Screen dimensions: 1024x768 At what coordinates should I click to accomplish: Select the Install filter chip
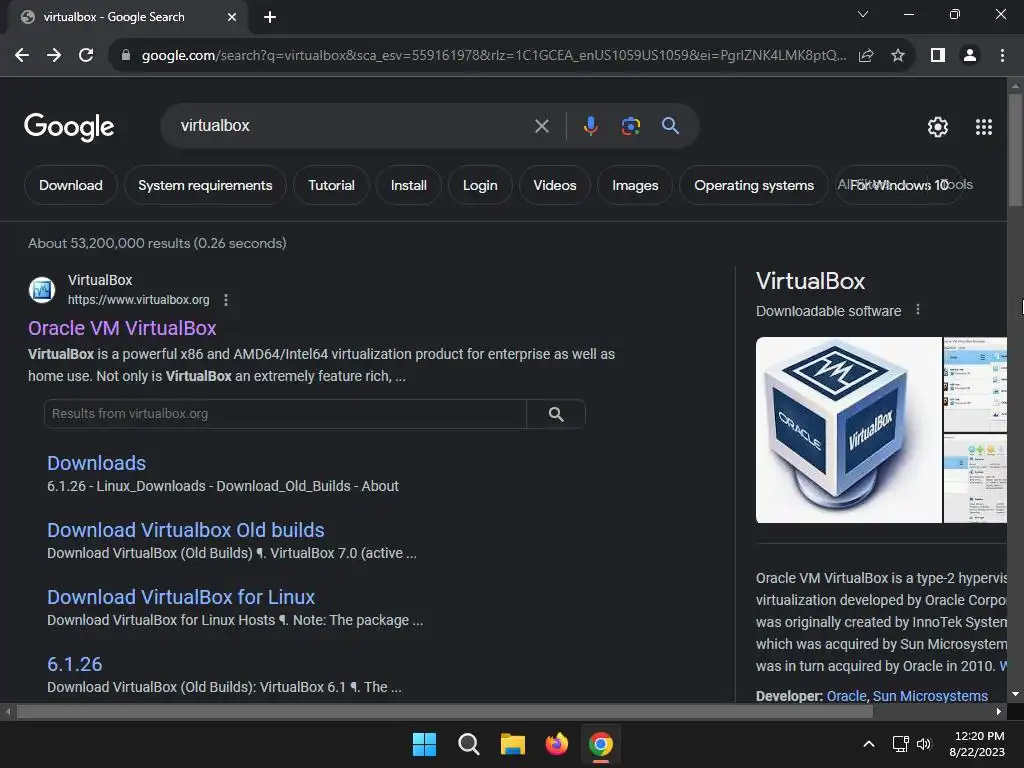409,185
